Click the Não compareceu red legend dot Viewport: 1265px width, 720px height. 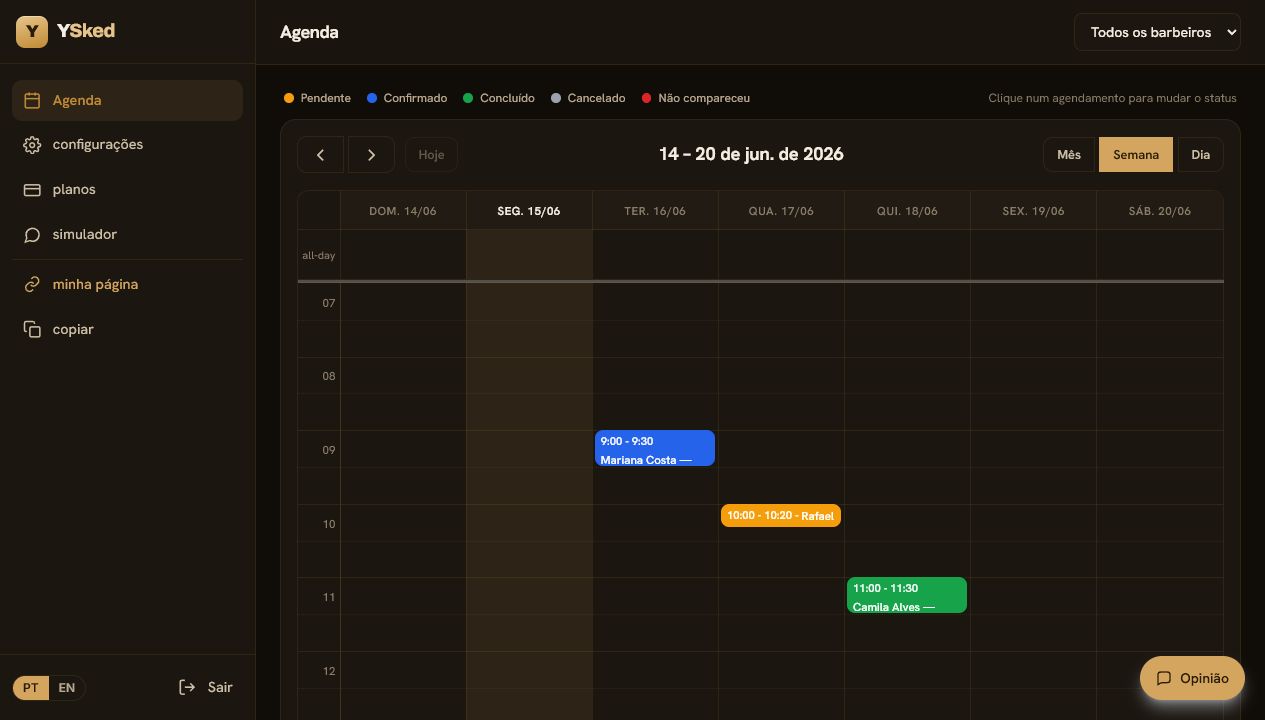click(647, 98)
